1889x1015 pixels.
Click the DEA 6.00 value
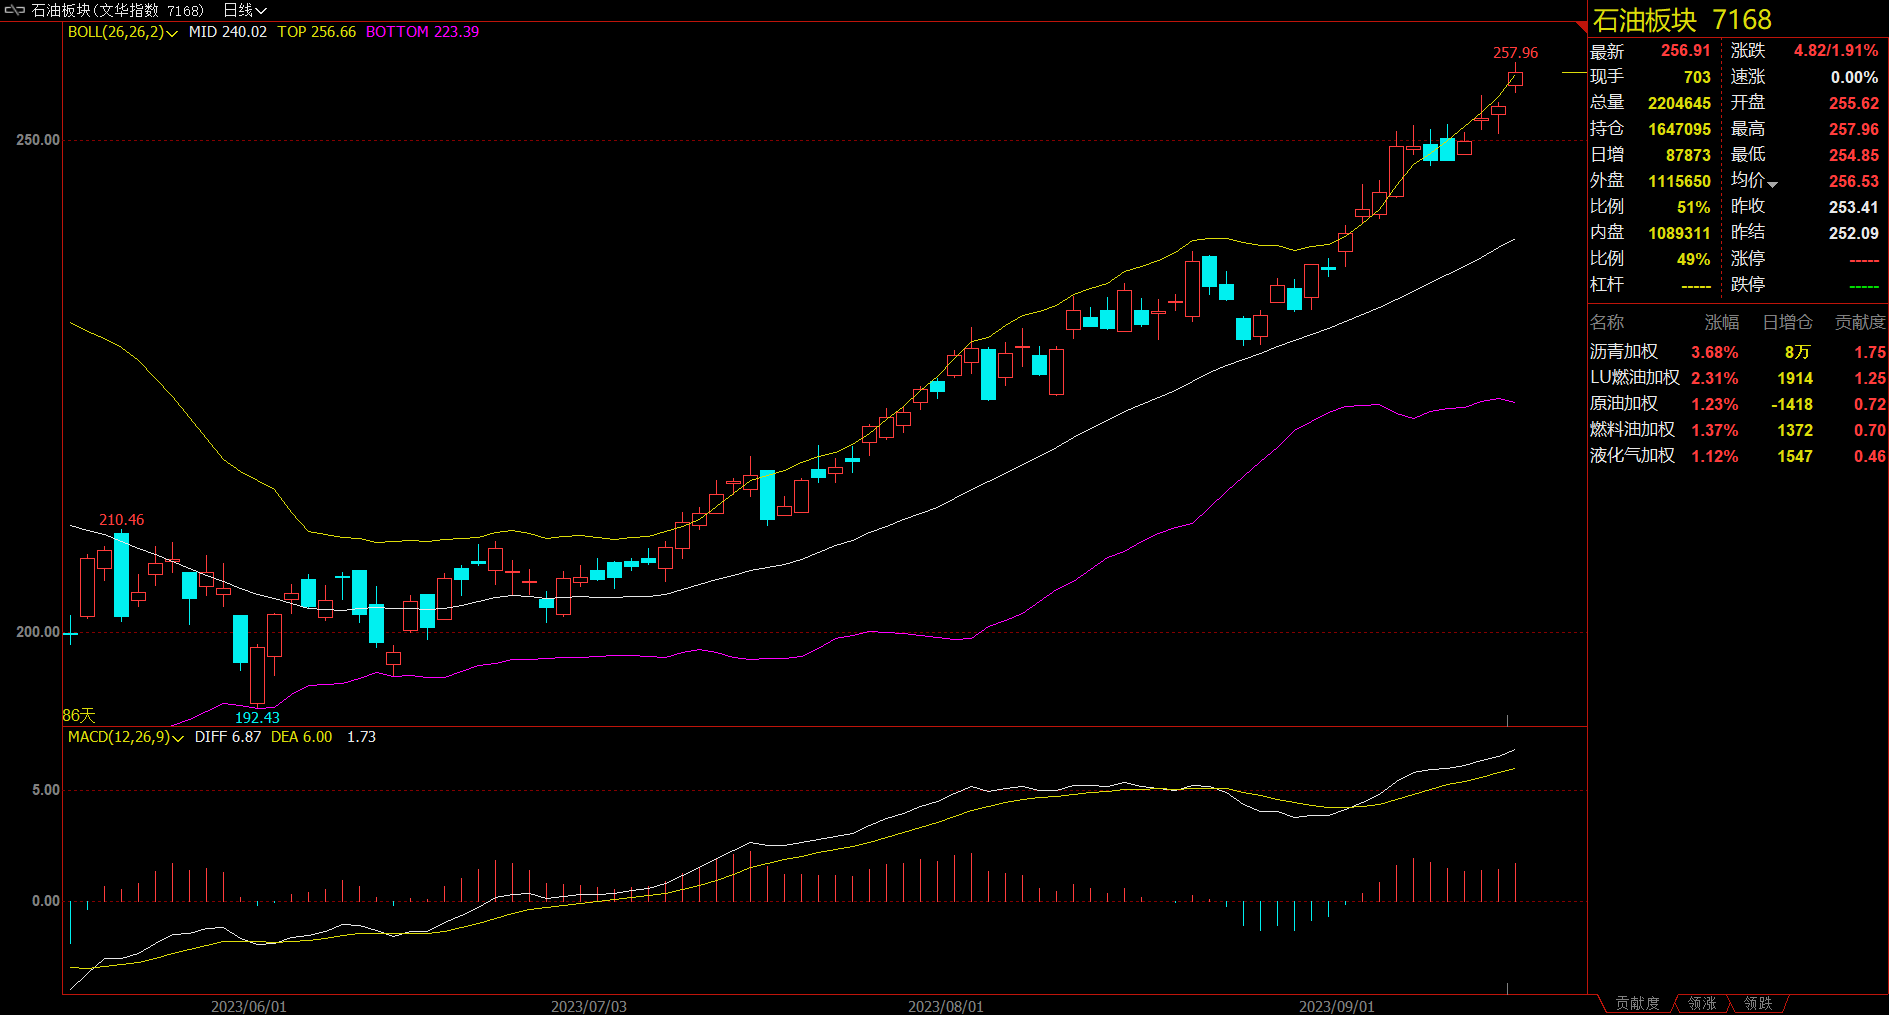coord(301,737)
